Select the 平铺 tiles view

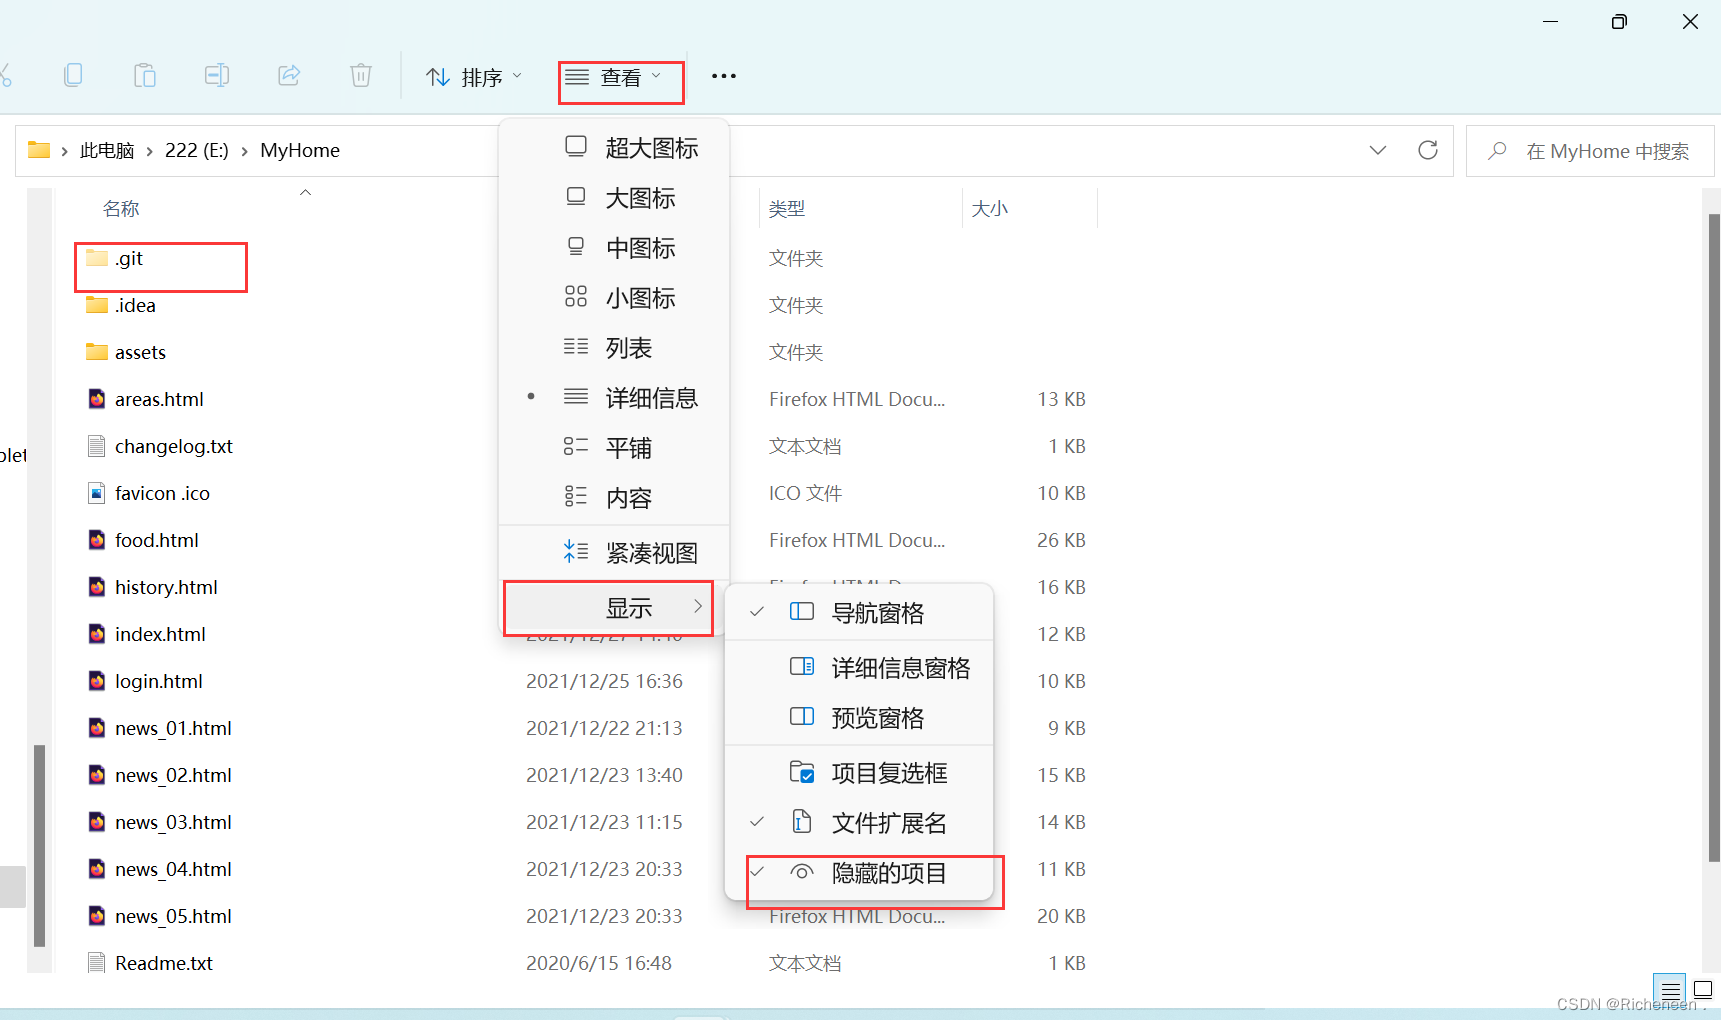pyautogui.click(x=614, y=448)
